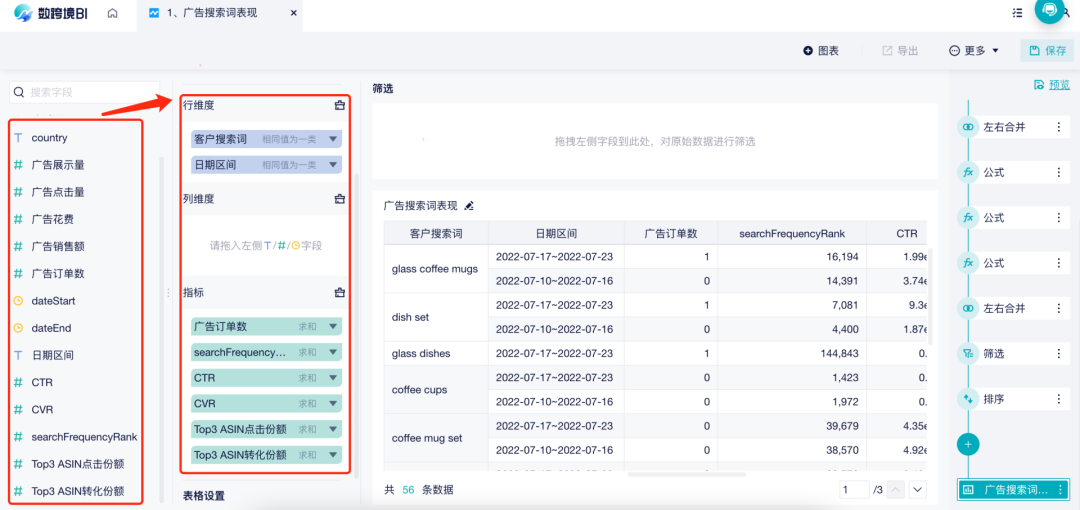Viewport: 1080px width, 510px height.
Task: Click the 预览 preview link
Action: [x=1052, y=85]
